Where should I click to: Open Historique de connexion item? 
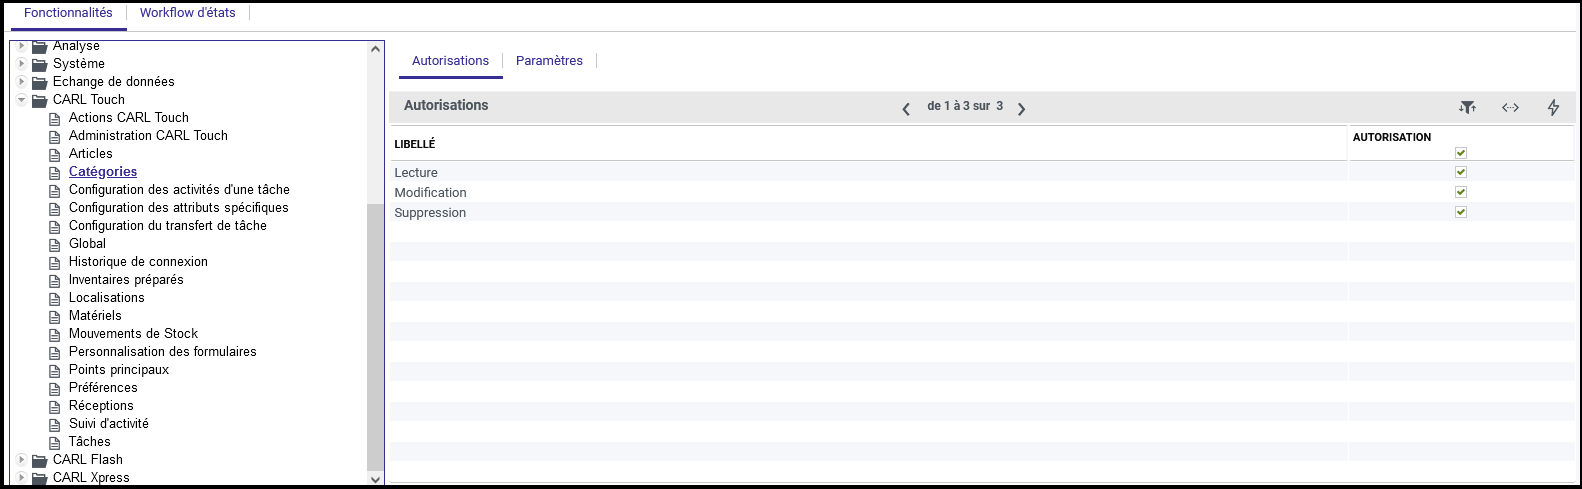coord(138,262)
